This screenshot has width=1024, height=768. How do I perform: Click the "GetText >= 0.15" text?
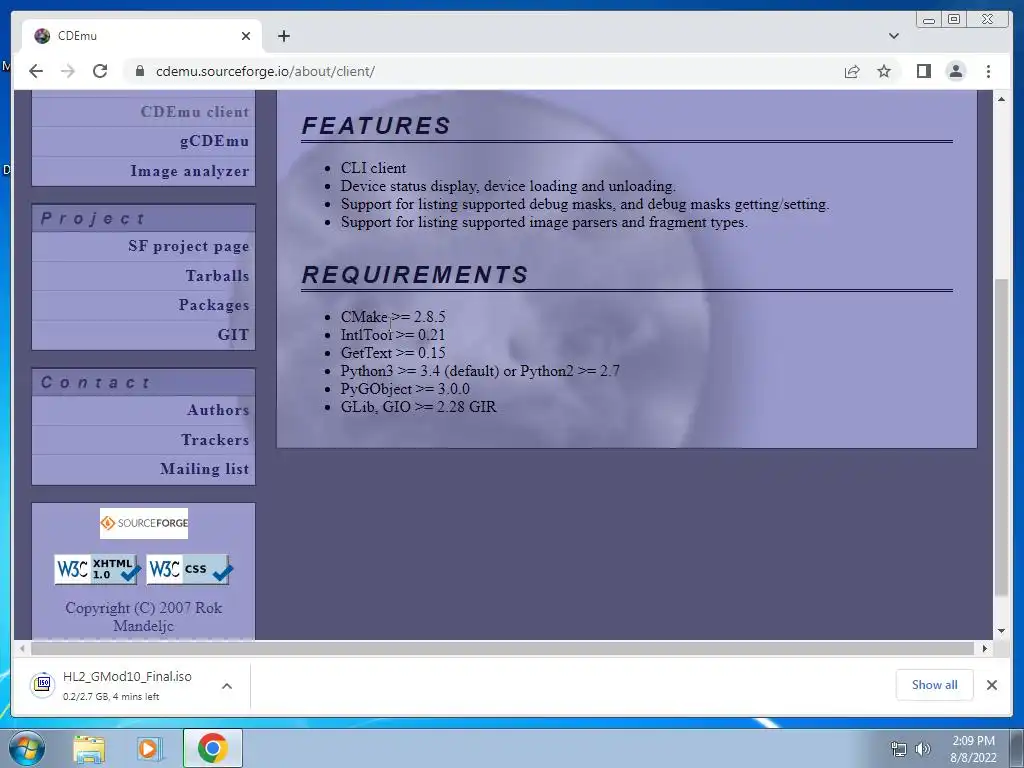tap(392, 353)
